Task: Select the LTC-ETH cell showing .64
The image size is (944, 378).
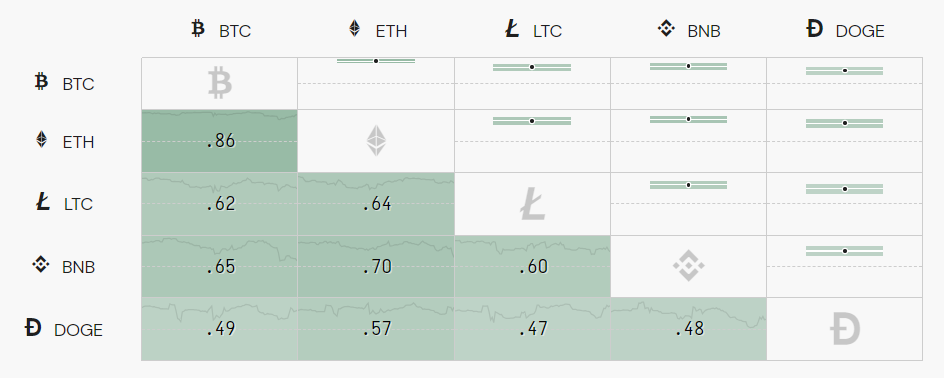Action: coord(376,204)
